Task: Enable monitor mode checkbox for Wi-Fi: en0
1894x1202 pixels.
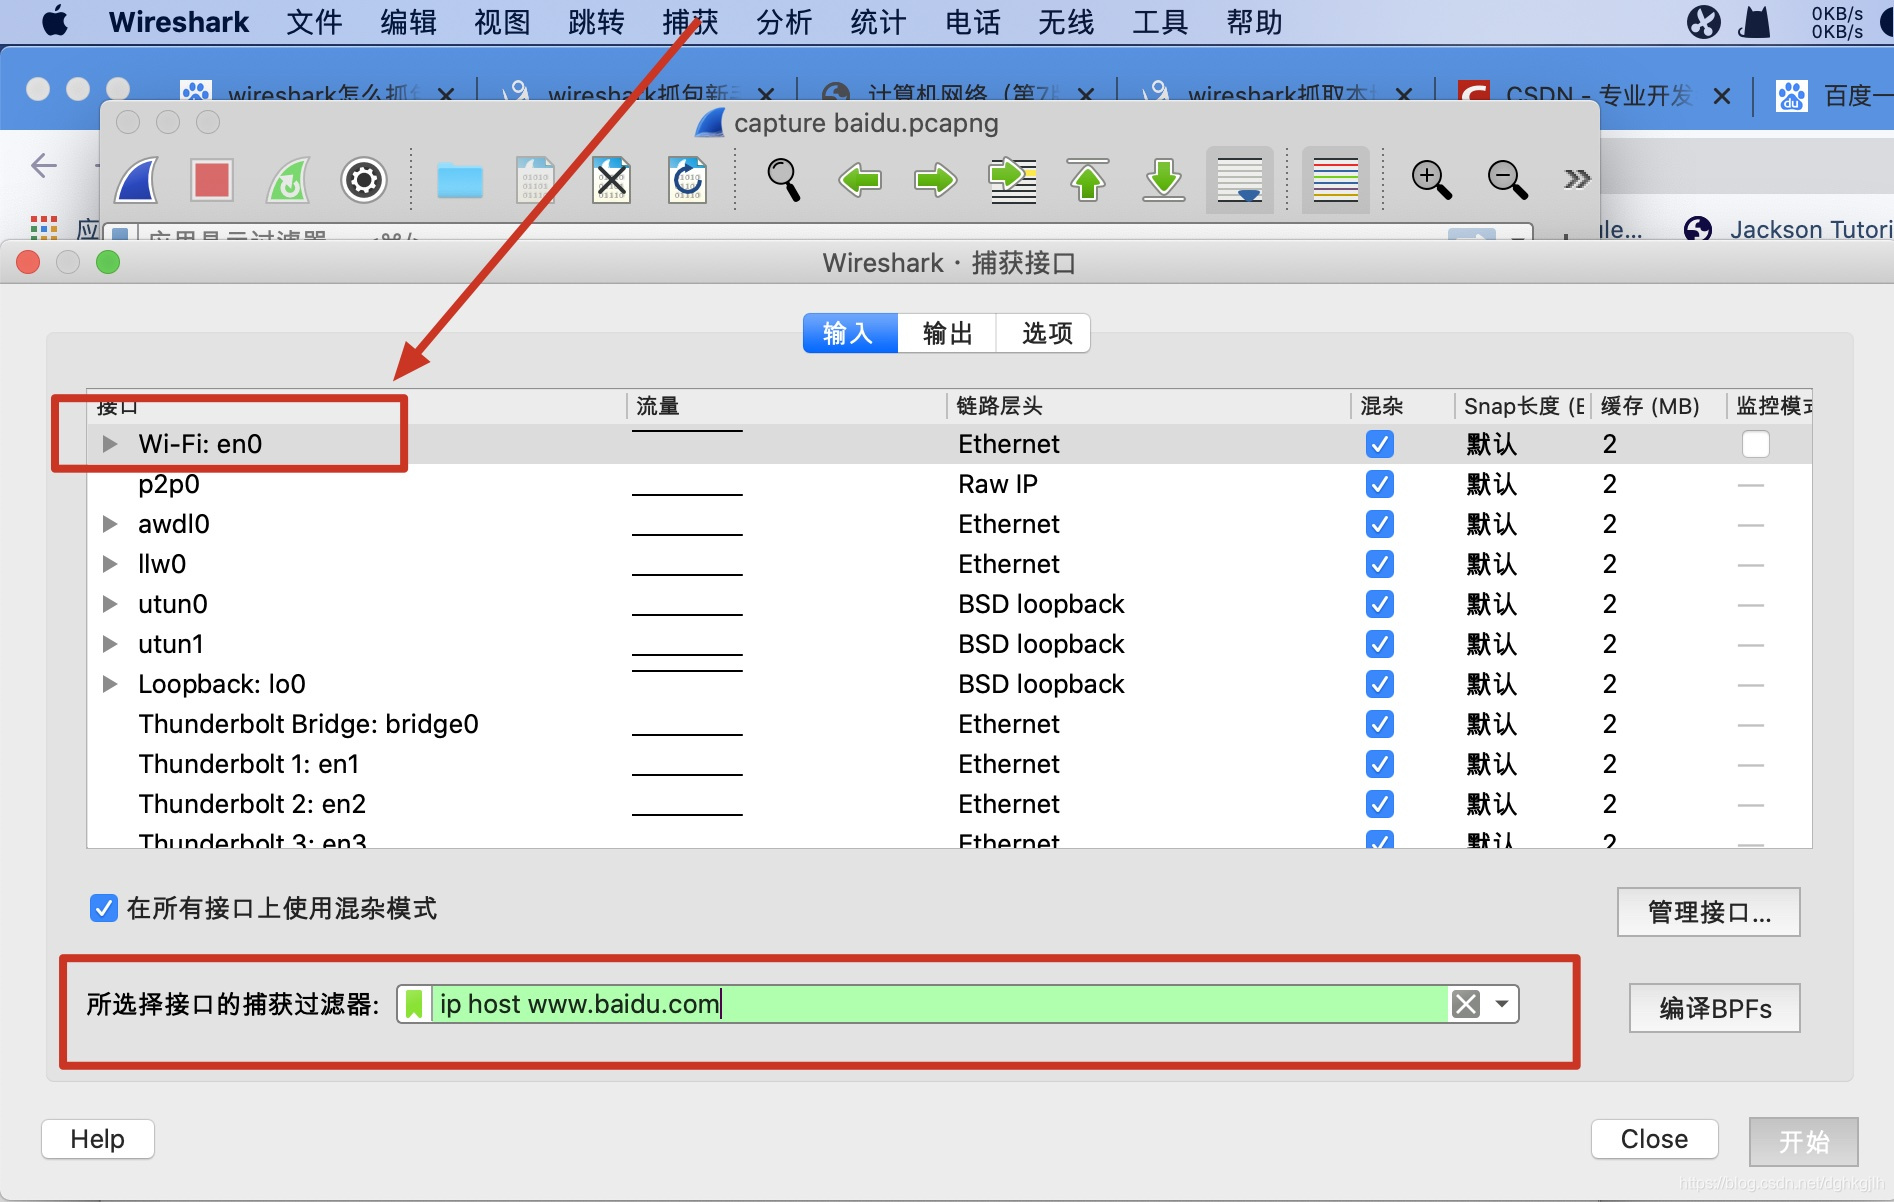Action: (1756, 444)
